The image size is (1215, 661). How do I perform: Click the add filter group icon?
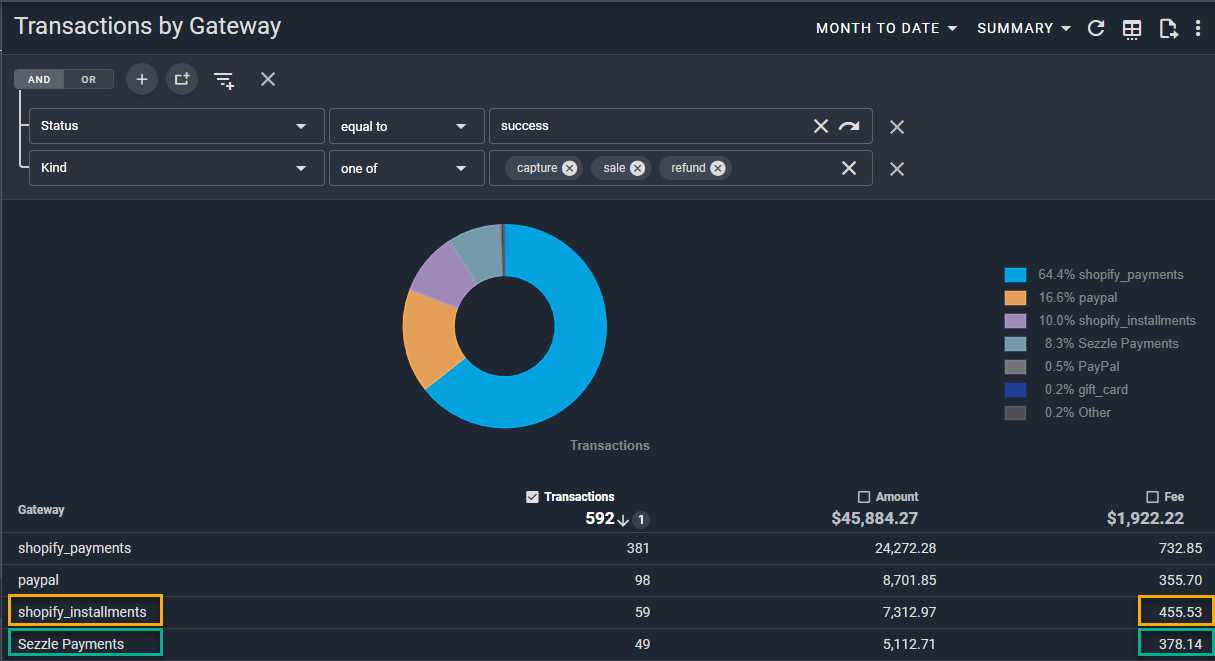point(181,79)
